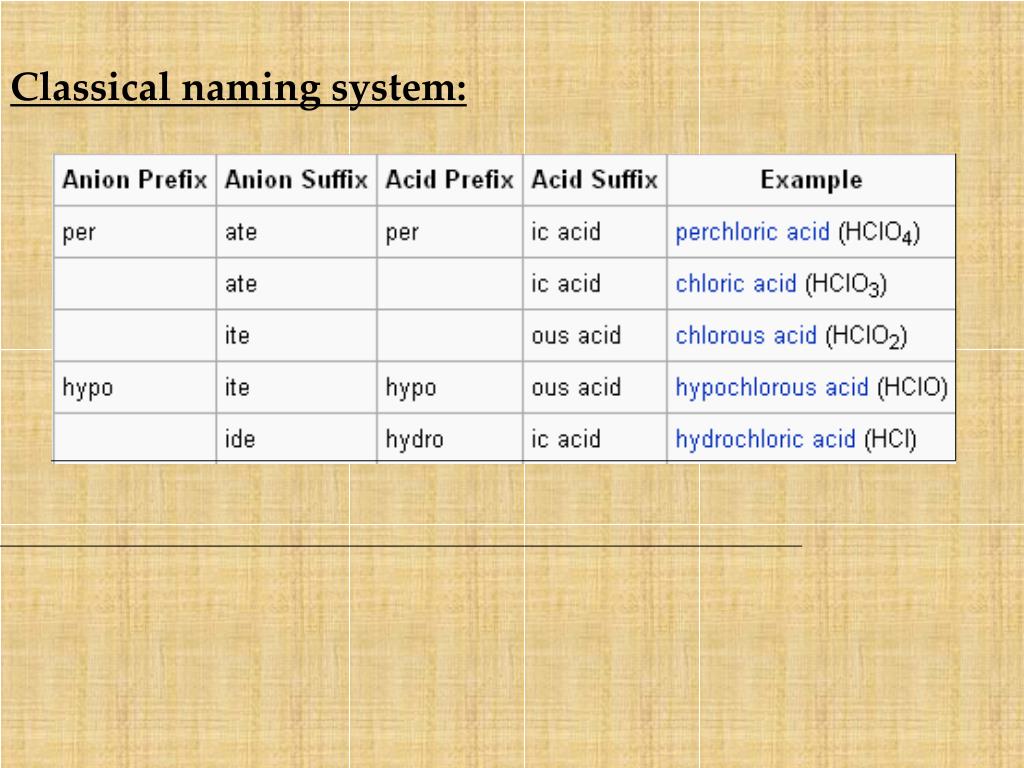Screen dimensions: 1024x768
Task: Follow the chlorous acid link
Action: click(746, 336)
